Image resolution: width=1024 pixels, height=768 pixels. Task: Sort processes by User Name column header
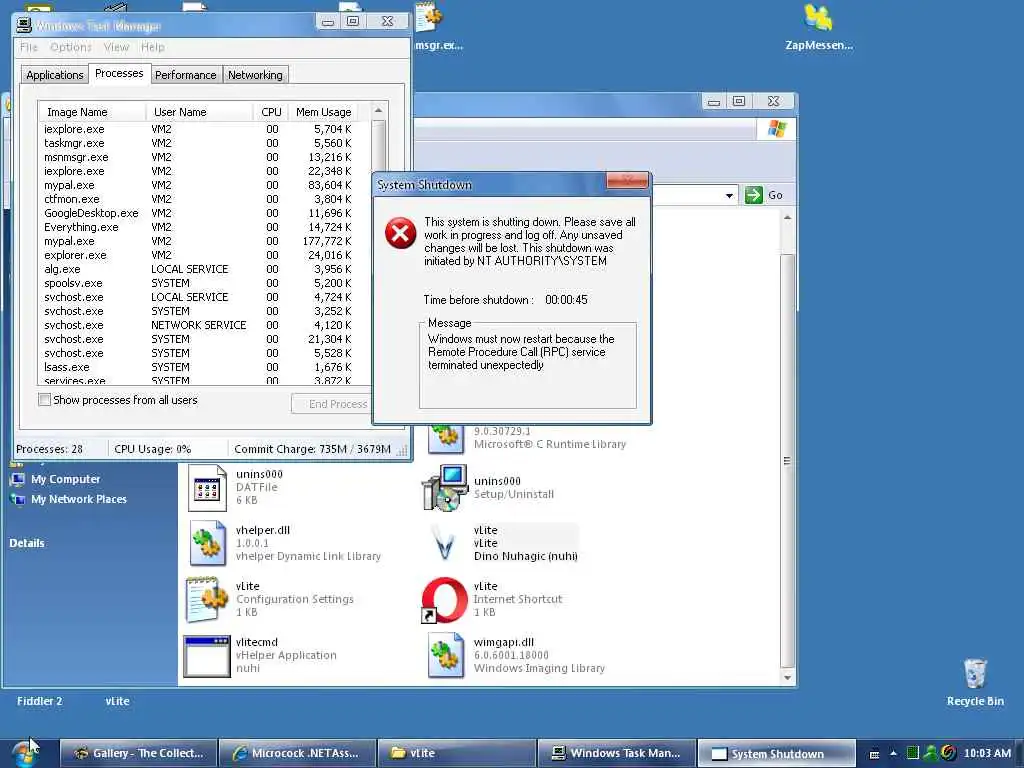click(x=199, y=112)
